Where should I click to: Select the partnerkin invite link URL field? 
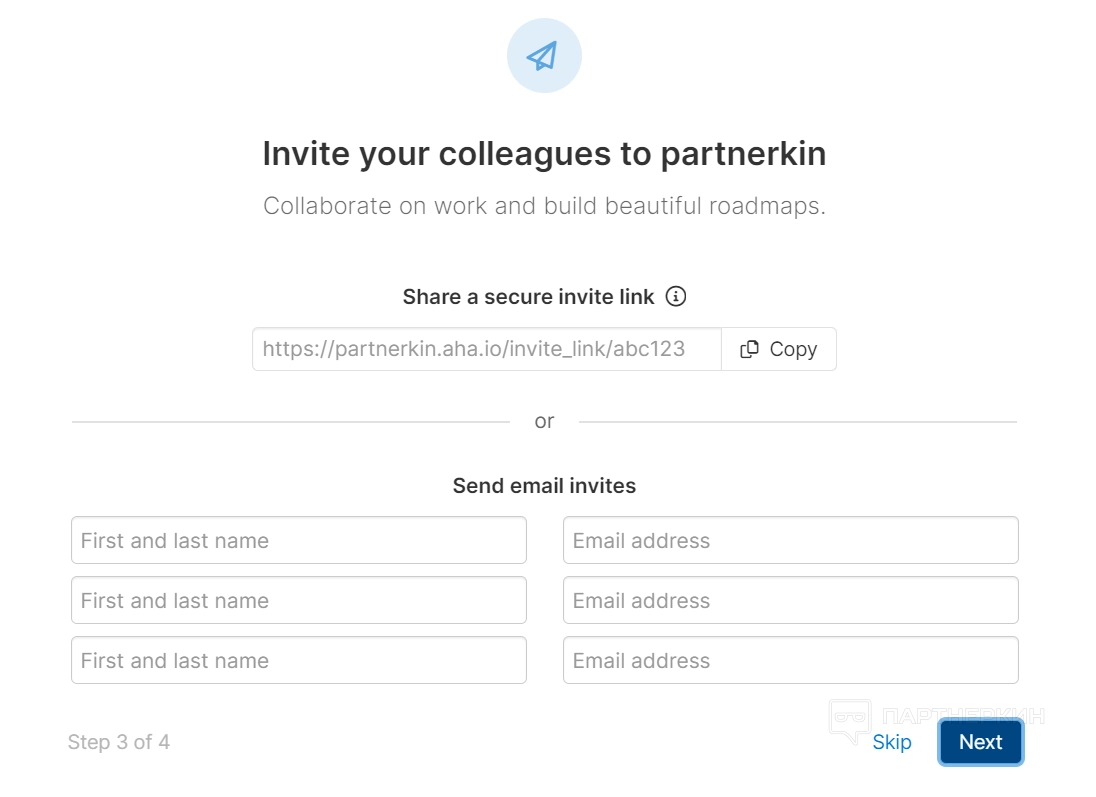[486, 349]
